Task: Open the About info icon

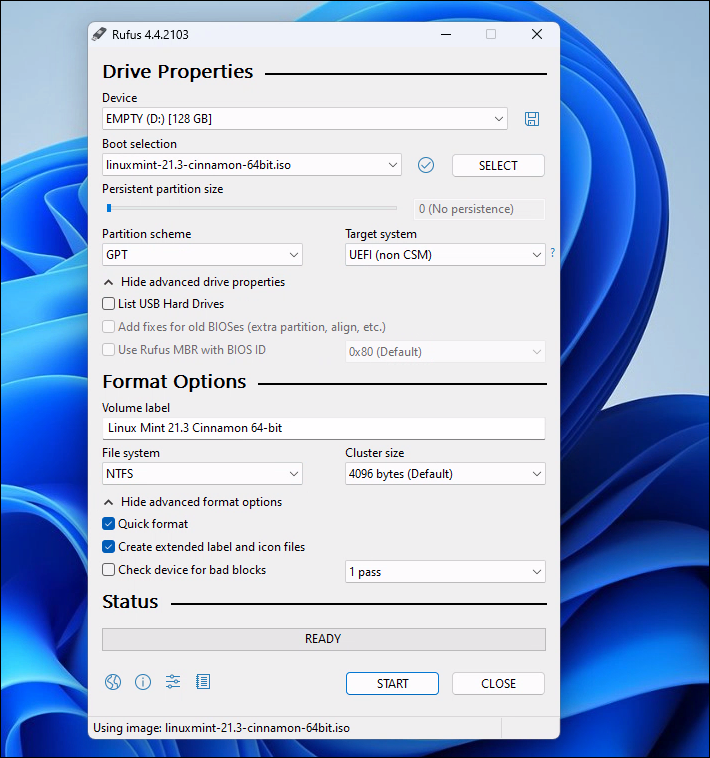Action: [143, 682]
